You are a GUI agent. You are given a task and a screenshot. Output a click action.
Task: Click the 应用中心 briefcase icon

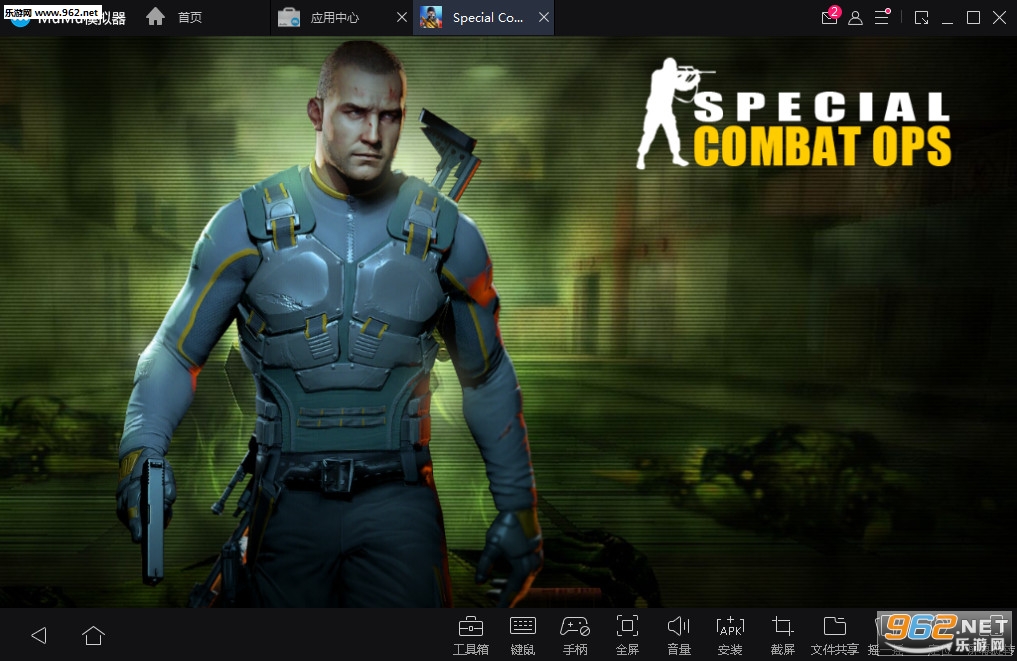point(289,18)
